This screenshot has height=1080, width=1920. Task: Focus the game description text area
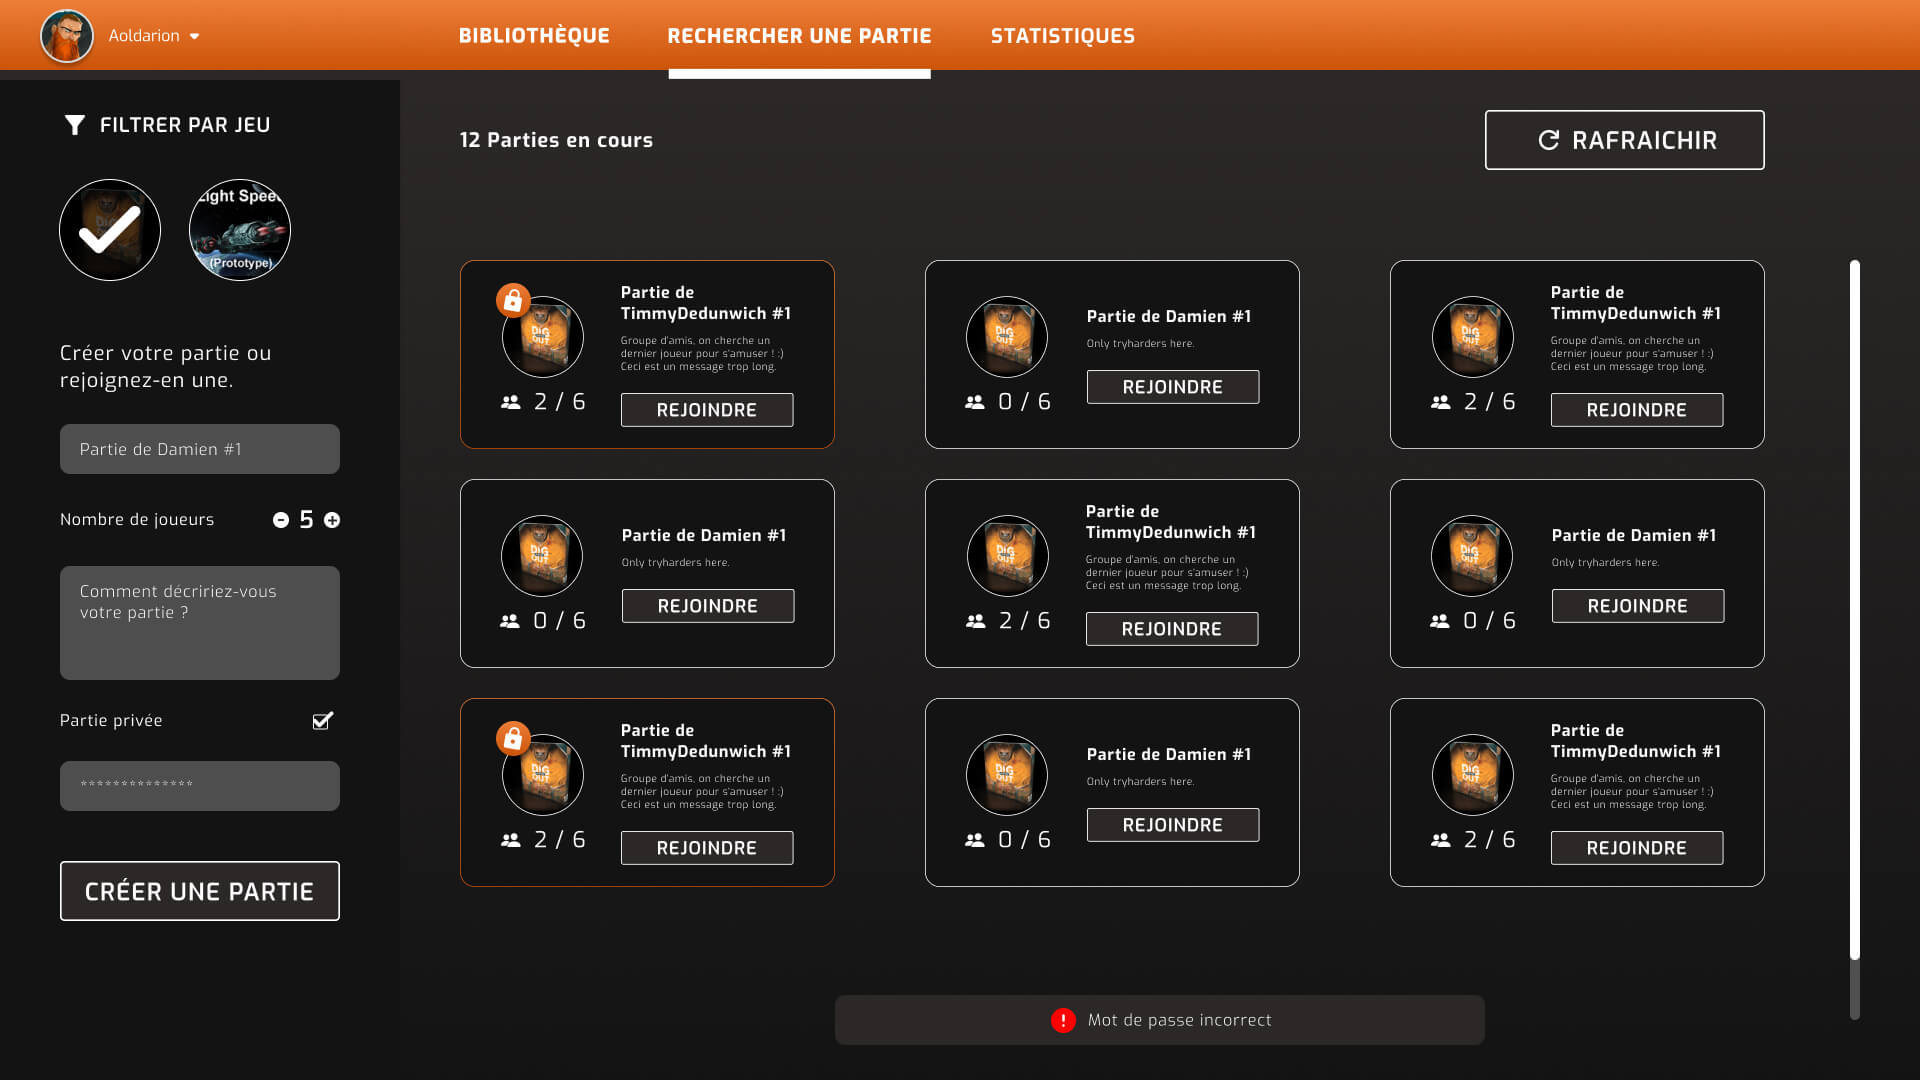(200, 622)
